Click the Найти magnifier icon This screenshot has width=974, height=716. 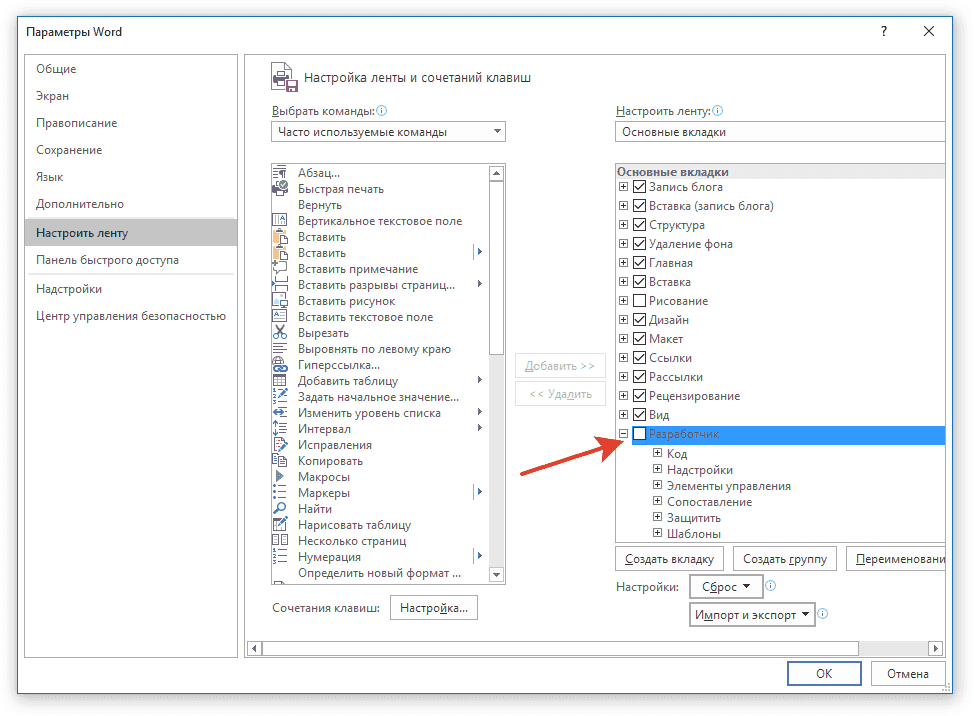[x=280, y=509]
